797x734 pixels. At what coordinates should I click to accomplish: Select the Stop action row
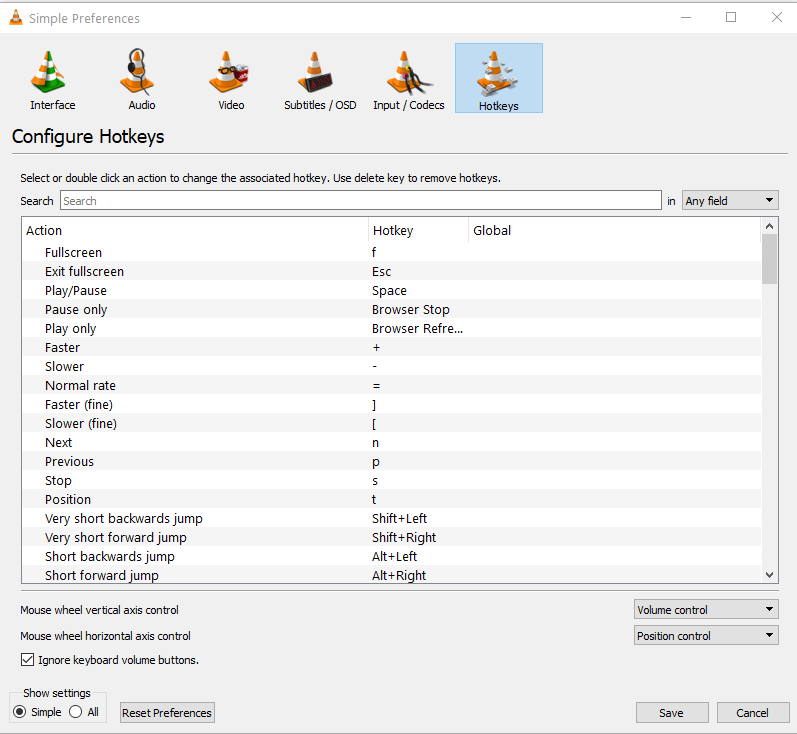click(x=391, y=480)
